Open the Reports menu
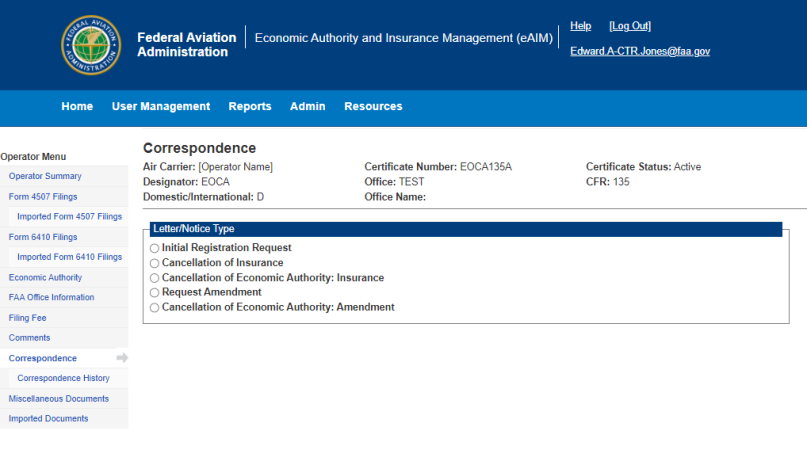 click(250, 106)
